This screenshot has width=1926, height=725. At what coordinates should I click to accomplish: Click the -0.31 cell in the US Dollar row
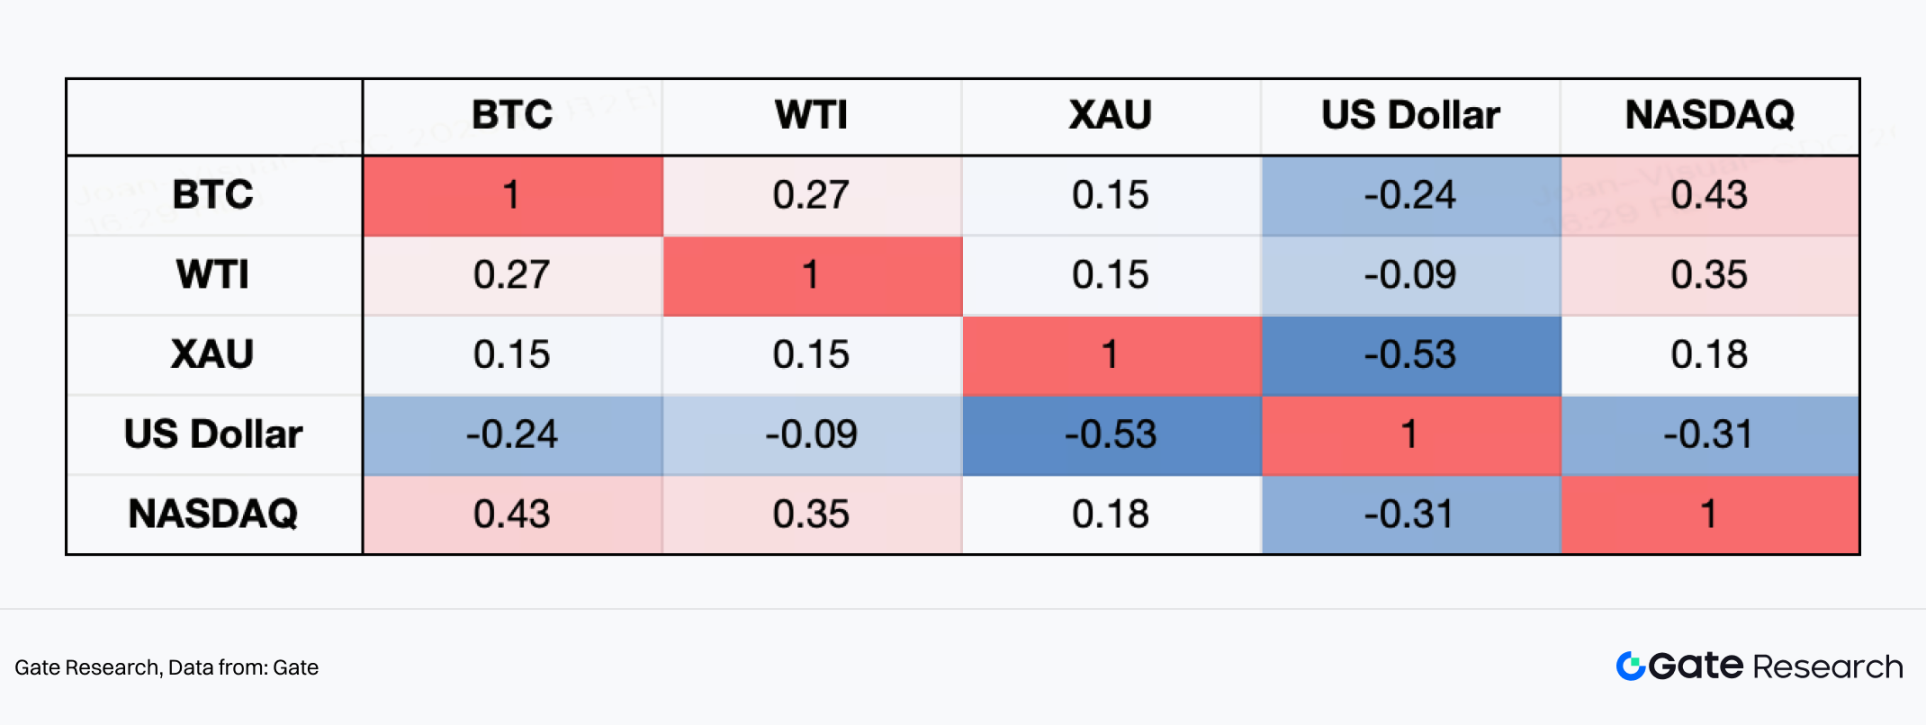point(1709,435)
